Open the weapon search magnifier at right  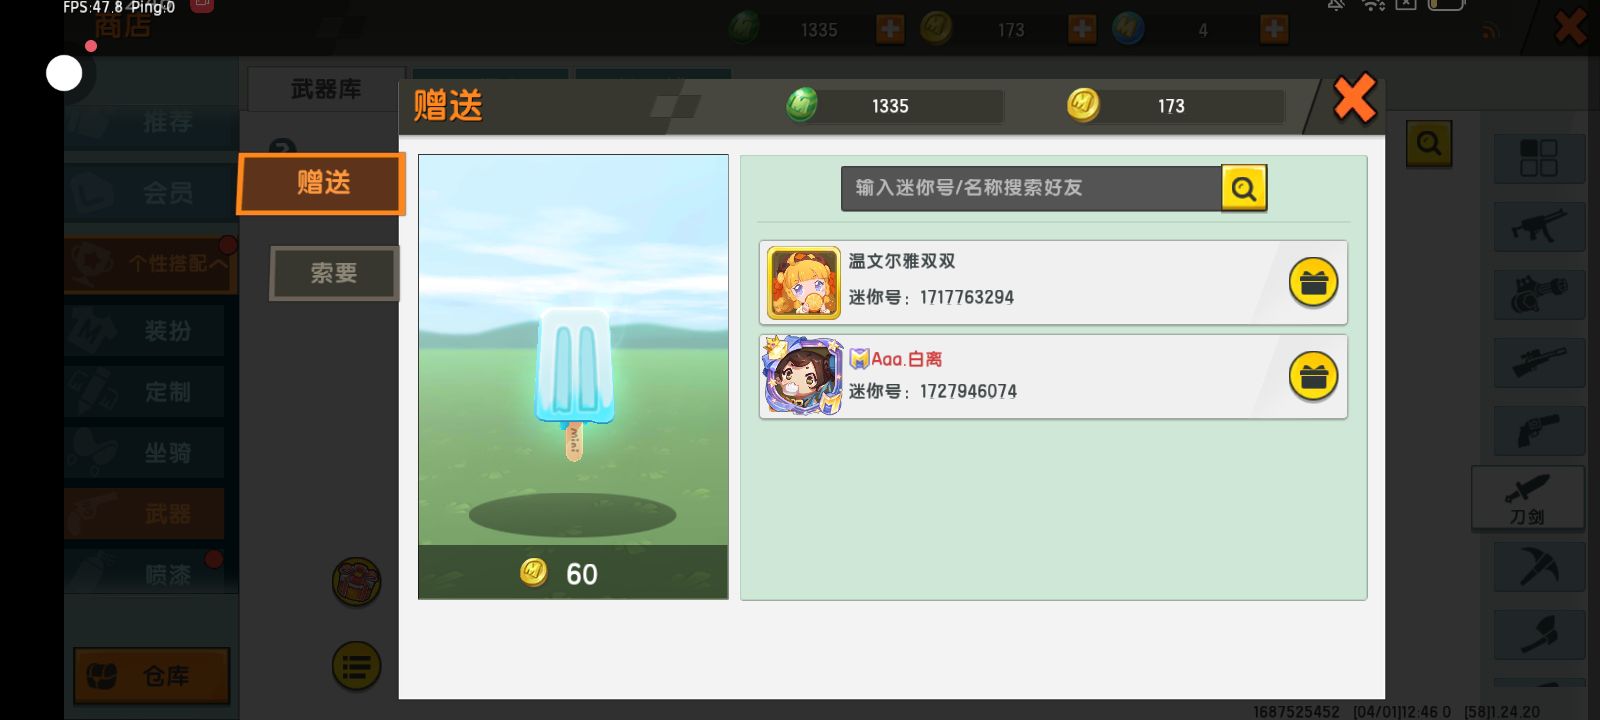point(1429,144)
